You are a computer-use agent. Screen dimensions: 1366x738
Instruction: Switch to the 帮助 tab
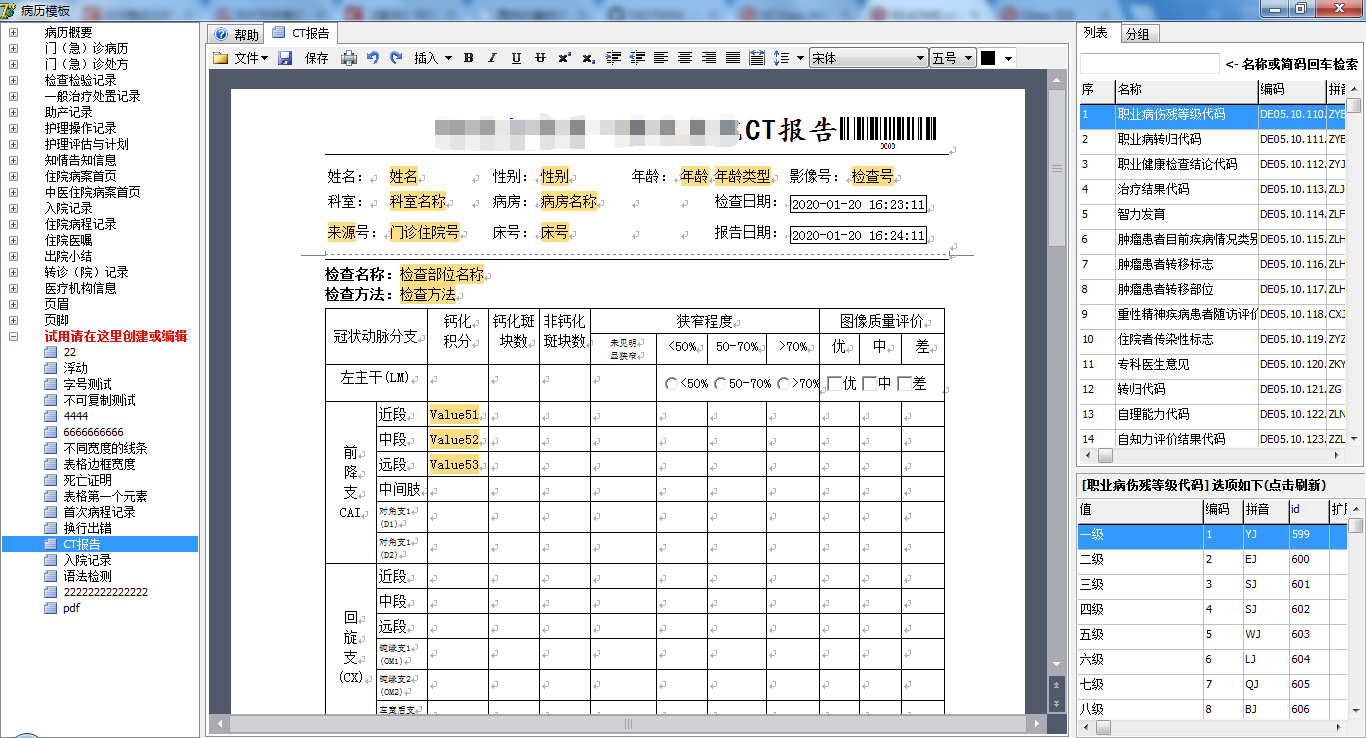(236, 34)
